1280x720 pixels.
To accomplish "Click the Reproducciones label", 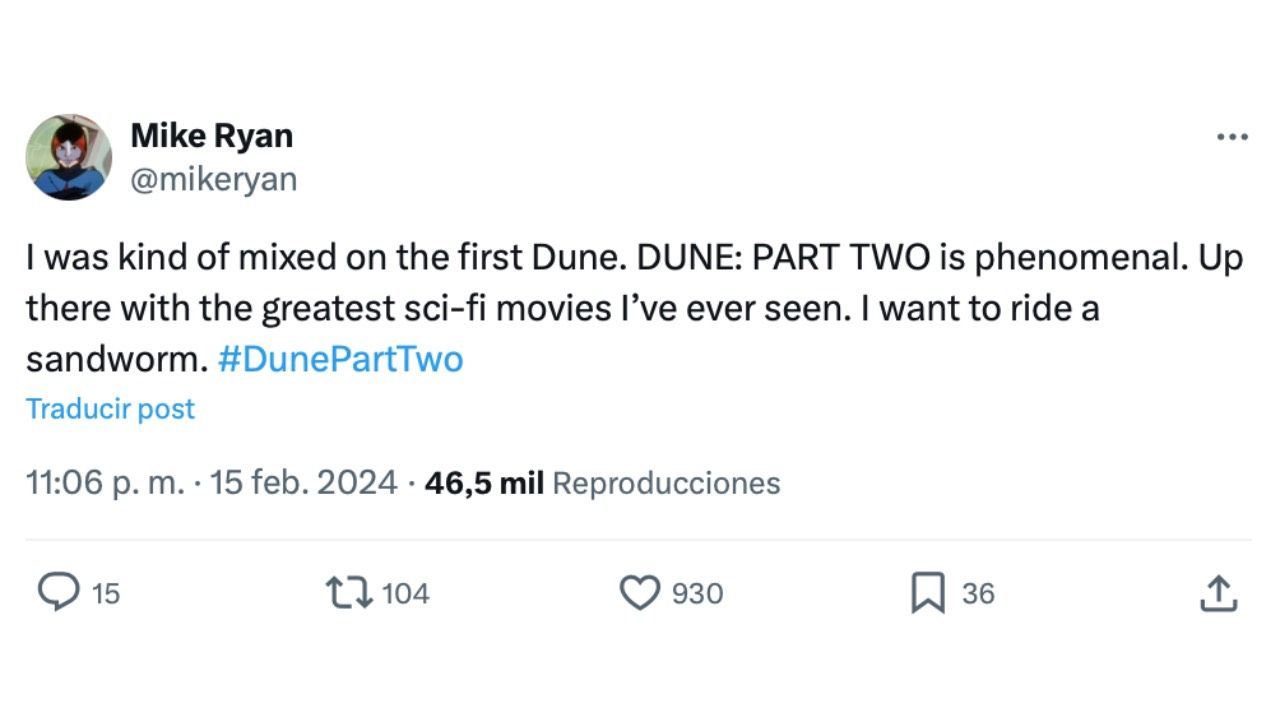I will click(x=666, y=483).
